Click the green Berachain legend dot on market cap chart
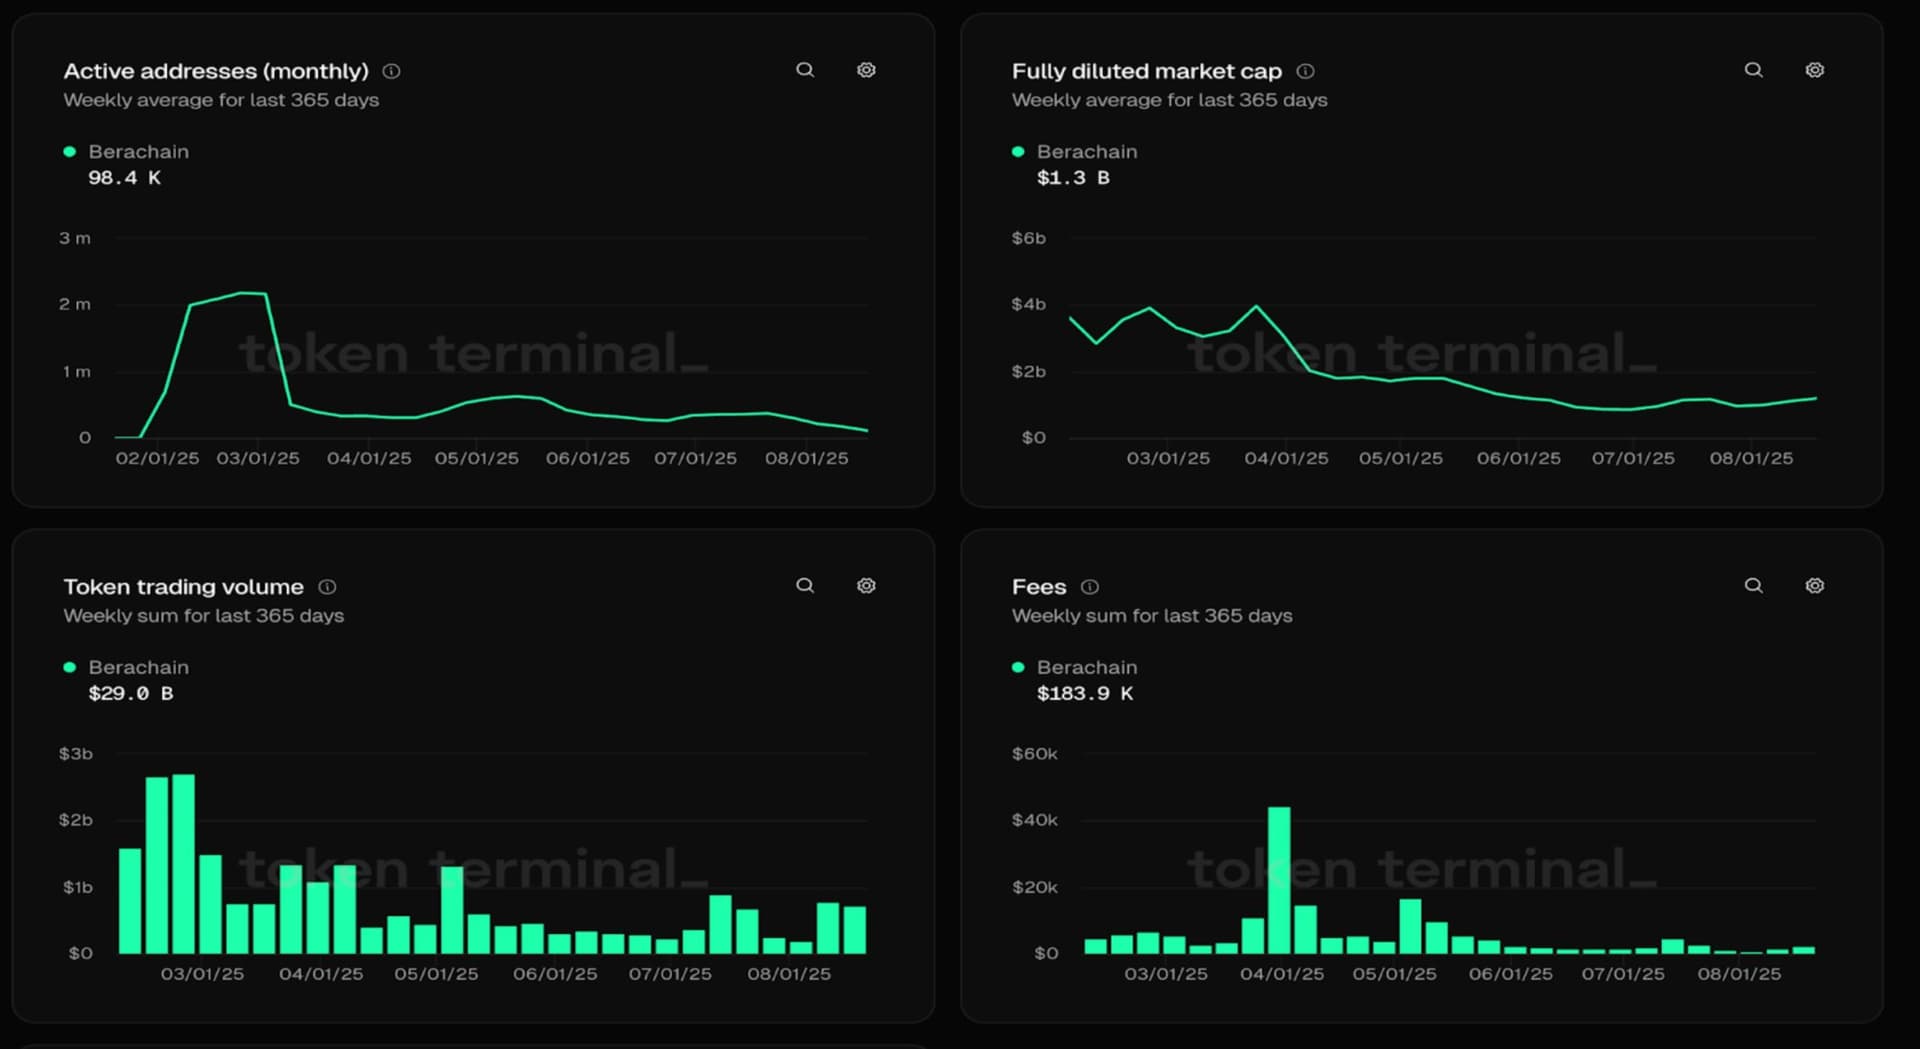The height and width of the screenshot is (1049, 1920). [1017, 151]
